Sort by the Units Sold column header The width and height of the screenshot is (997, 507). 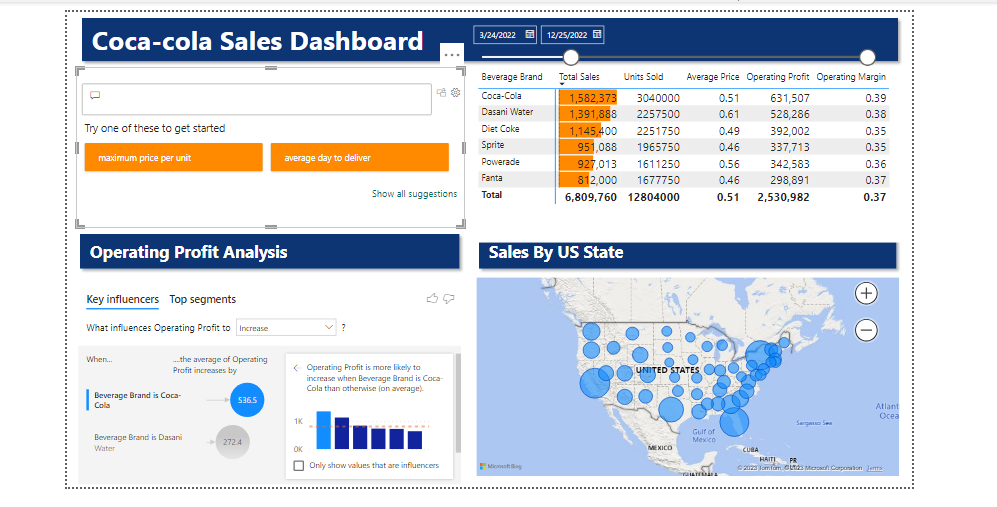pos(643,76)
